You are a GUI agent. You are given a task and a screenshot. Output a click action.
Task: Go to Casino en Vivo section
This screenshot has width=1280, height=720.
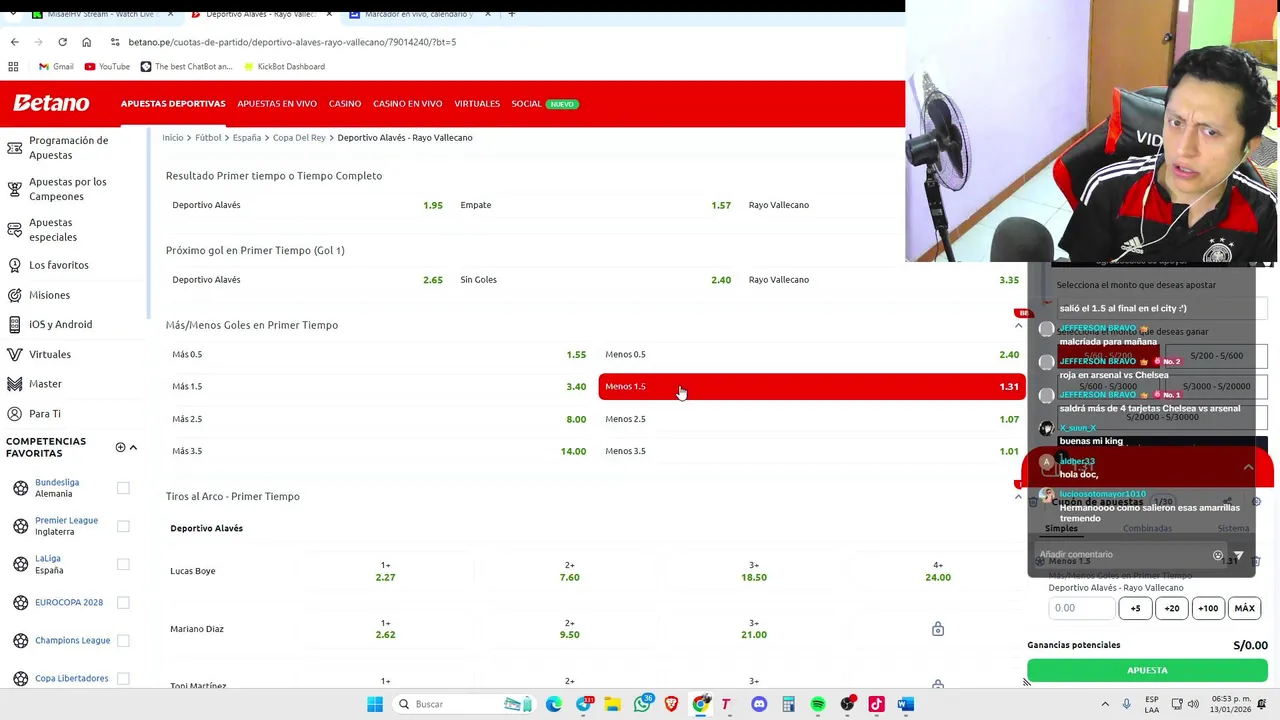click(x=407, y=104)
